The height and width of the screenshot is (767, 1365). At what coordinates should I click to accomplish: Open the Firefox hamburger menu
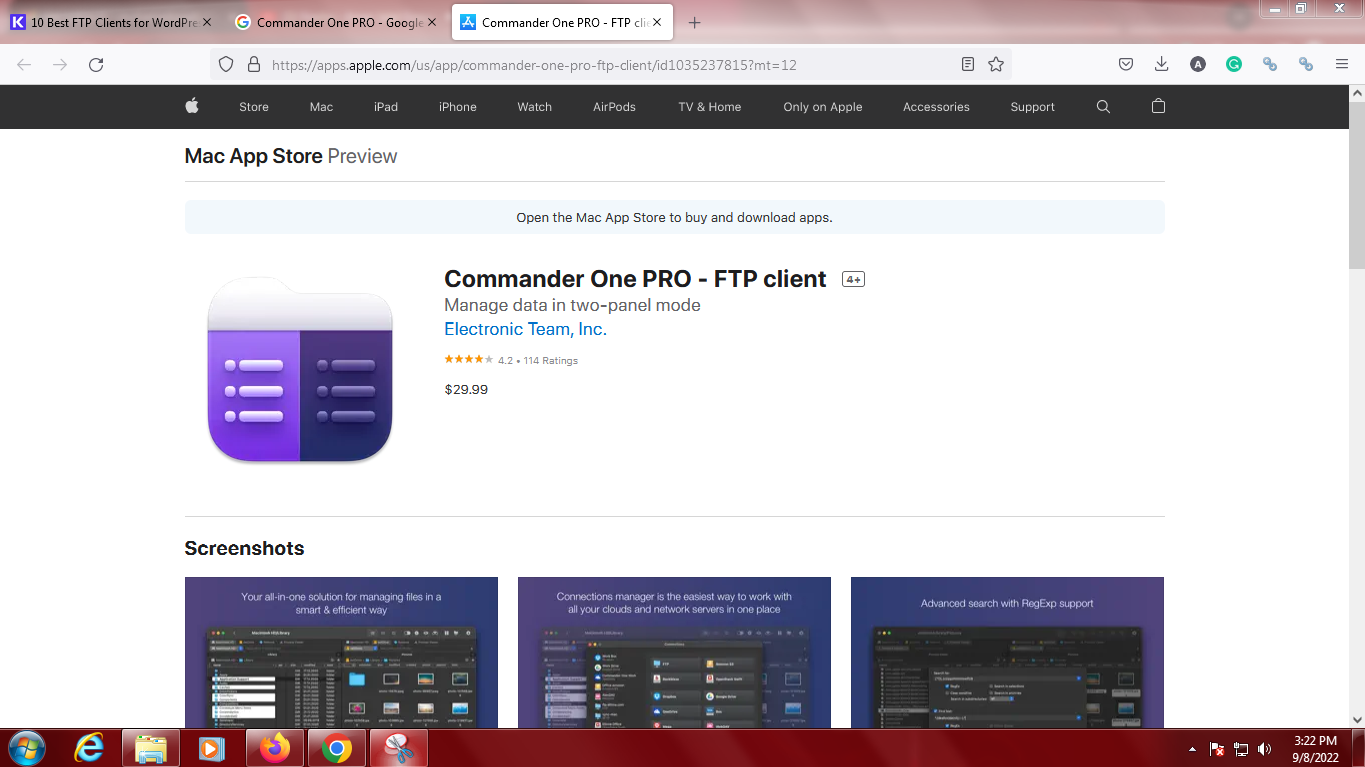pos(1342,64)
